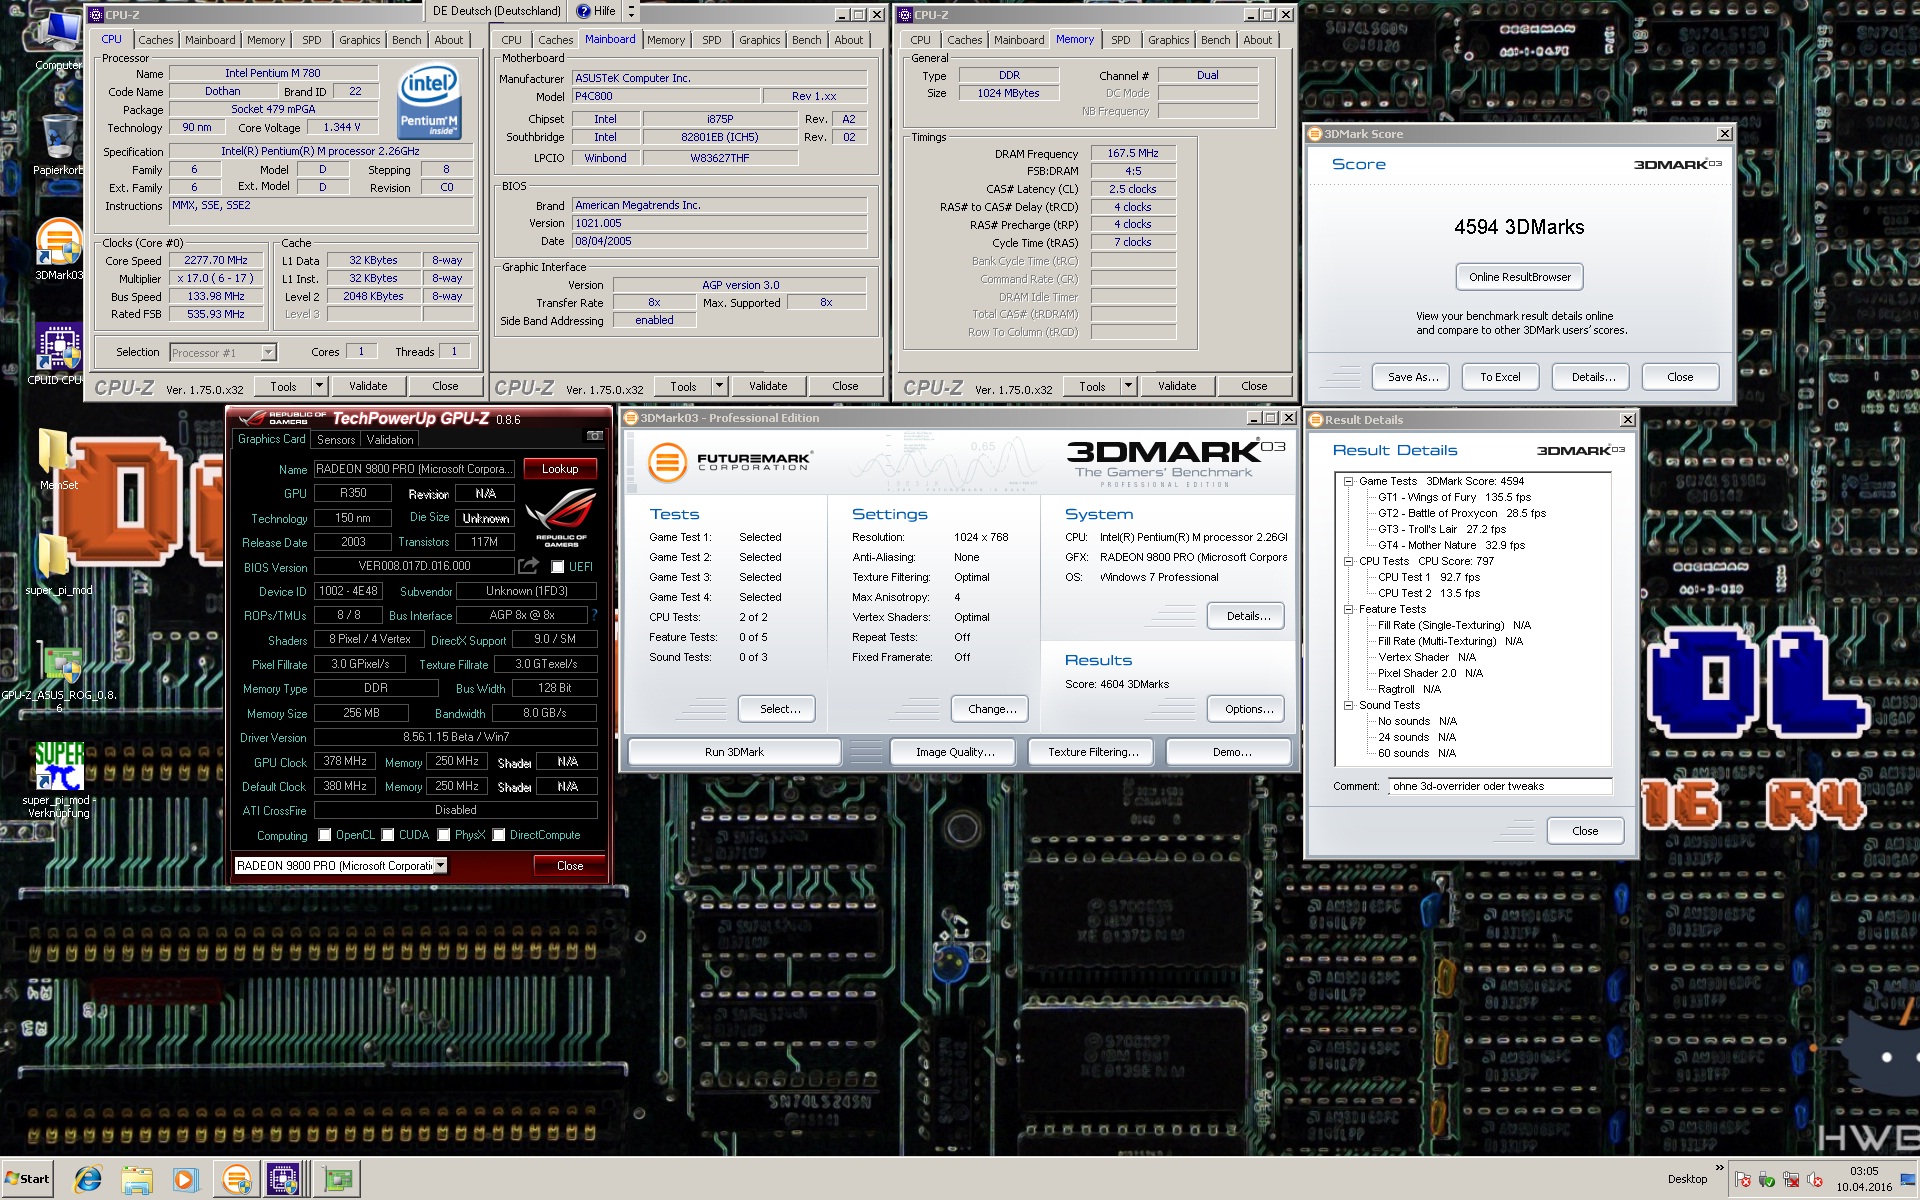The image size is (1920, 1200).
Task: Click Validate in the Memory CPU-Z window
Action: 1176,386
